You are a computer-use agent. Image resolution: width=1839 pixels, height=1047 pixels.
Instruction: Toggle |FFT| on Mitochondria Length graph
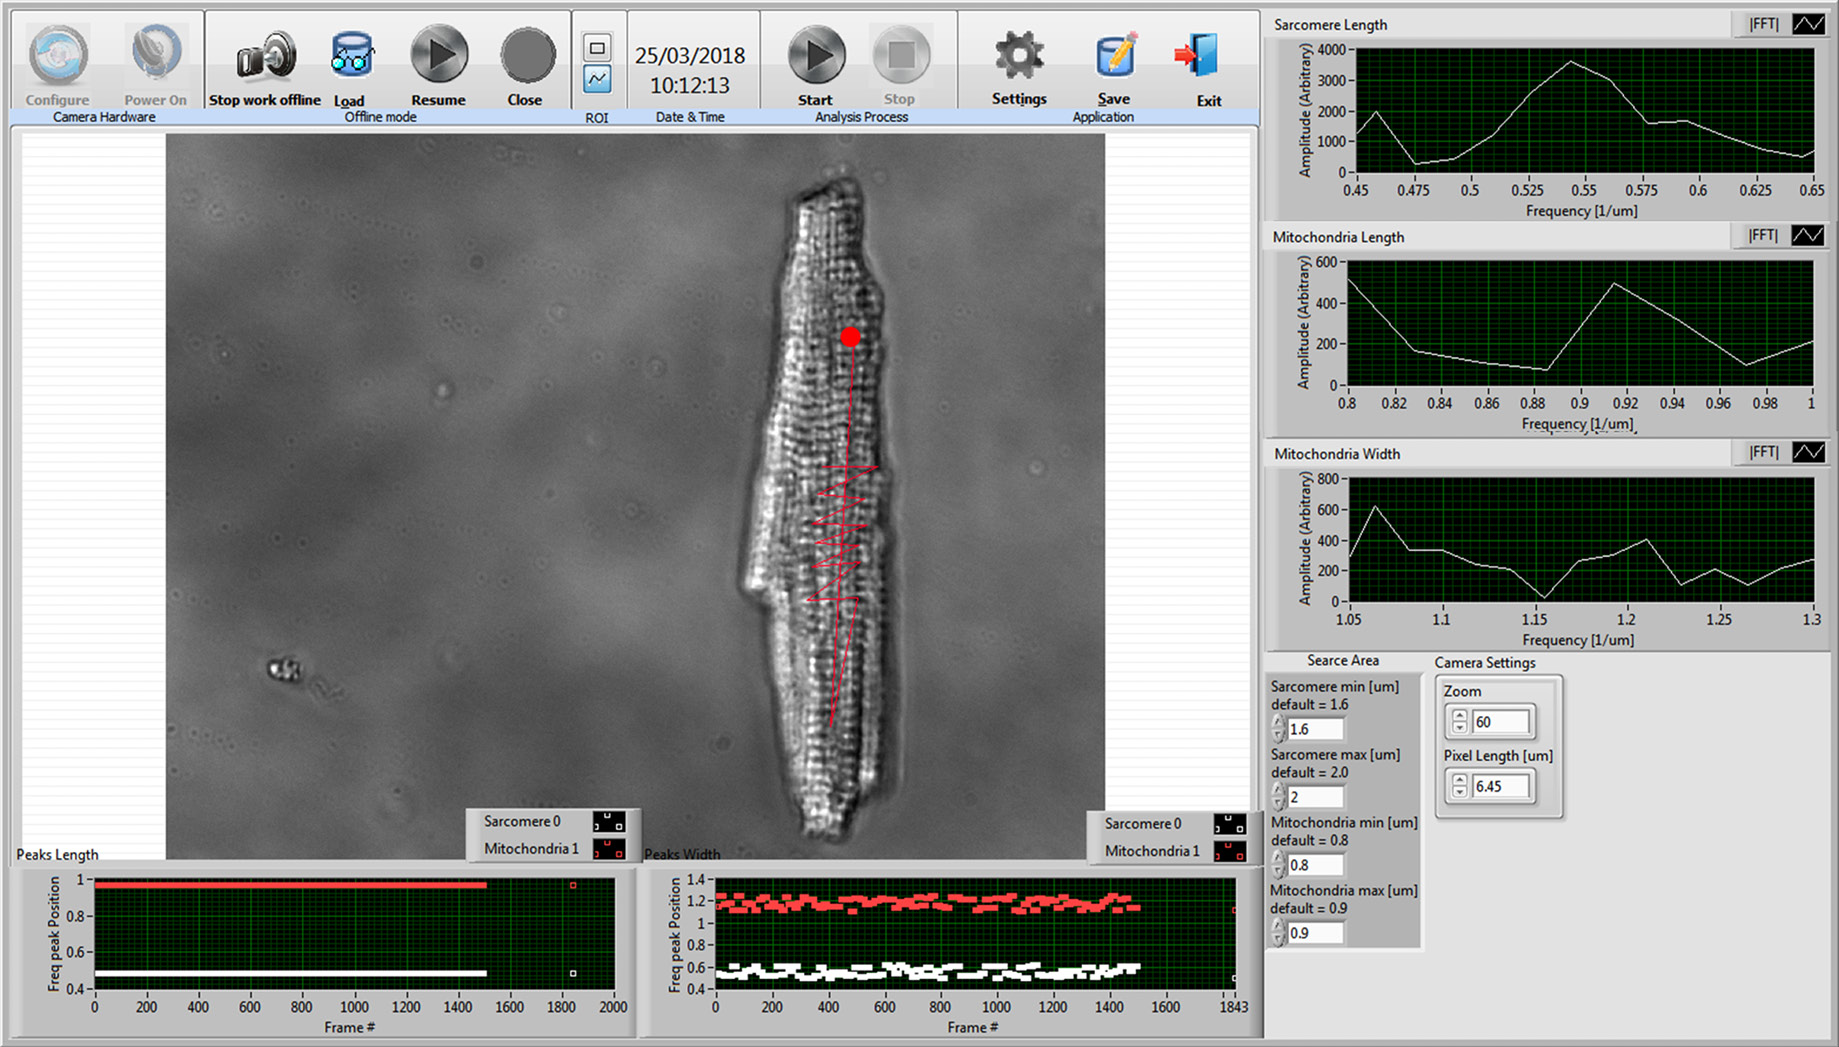pyautogui.click(x=1763, y=235)
